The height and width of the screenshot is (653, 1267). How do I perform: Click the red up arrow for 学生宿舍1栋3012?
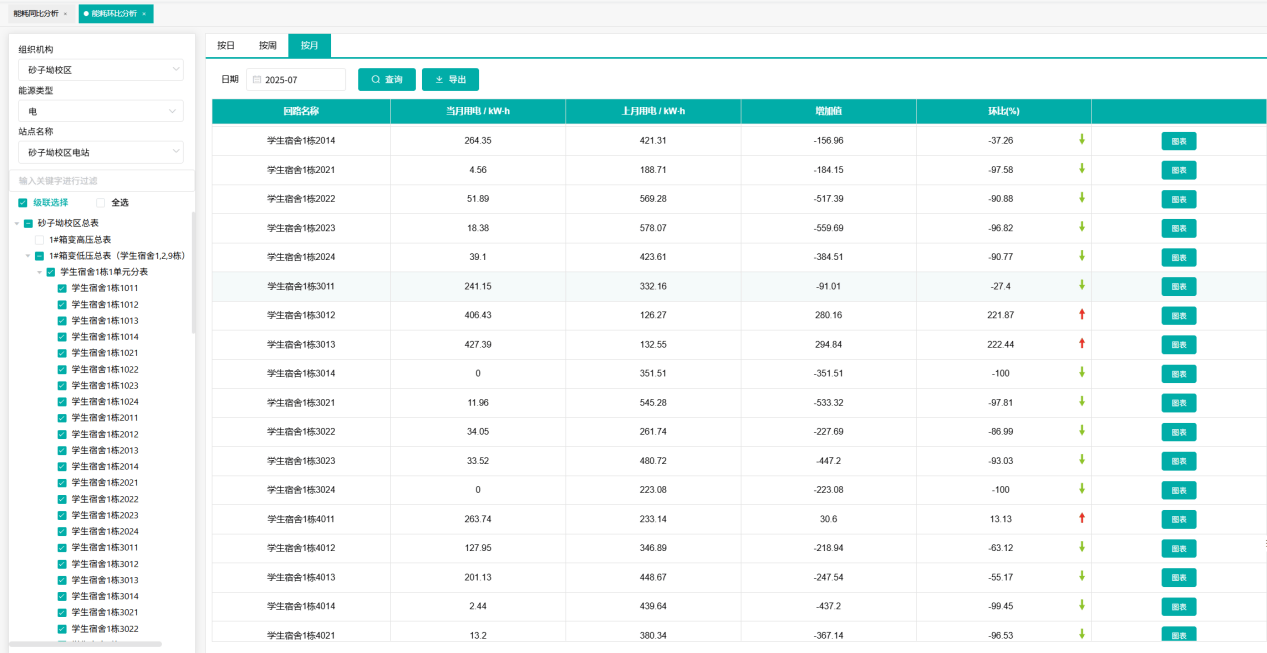[x=1081, y=315]
